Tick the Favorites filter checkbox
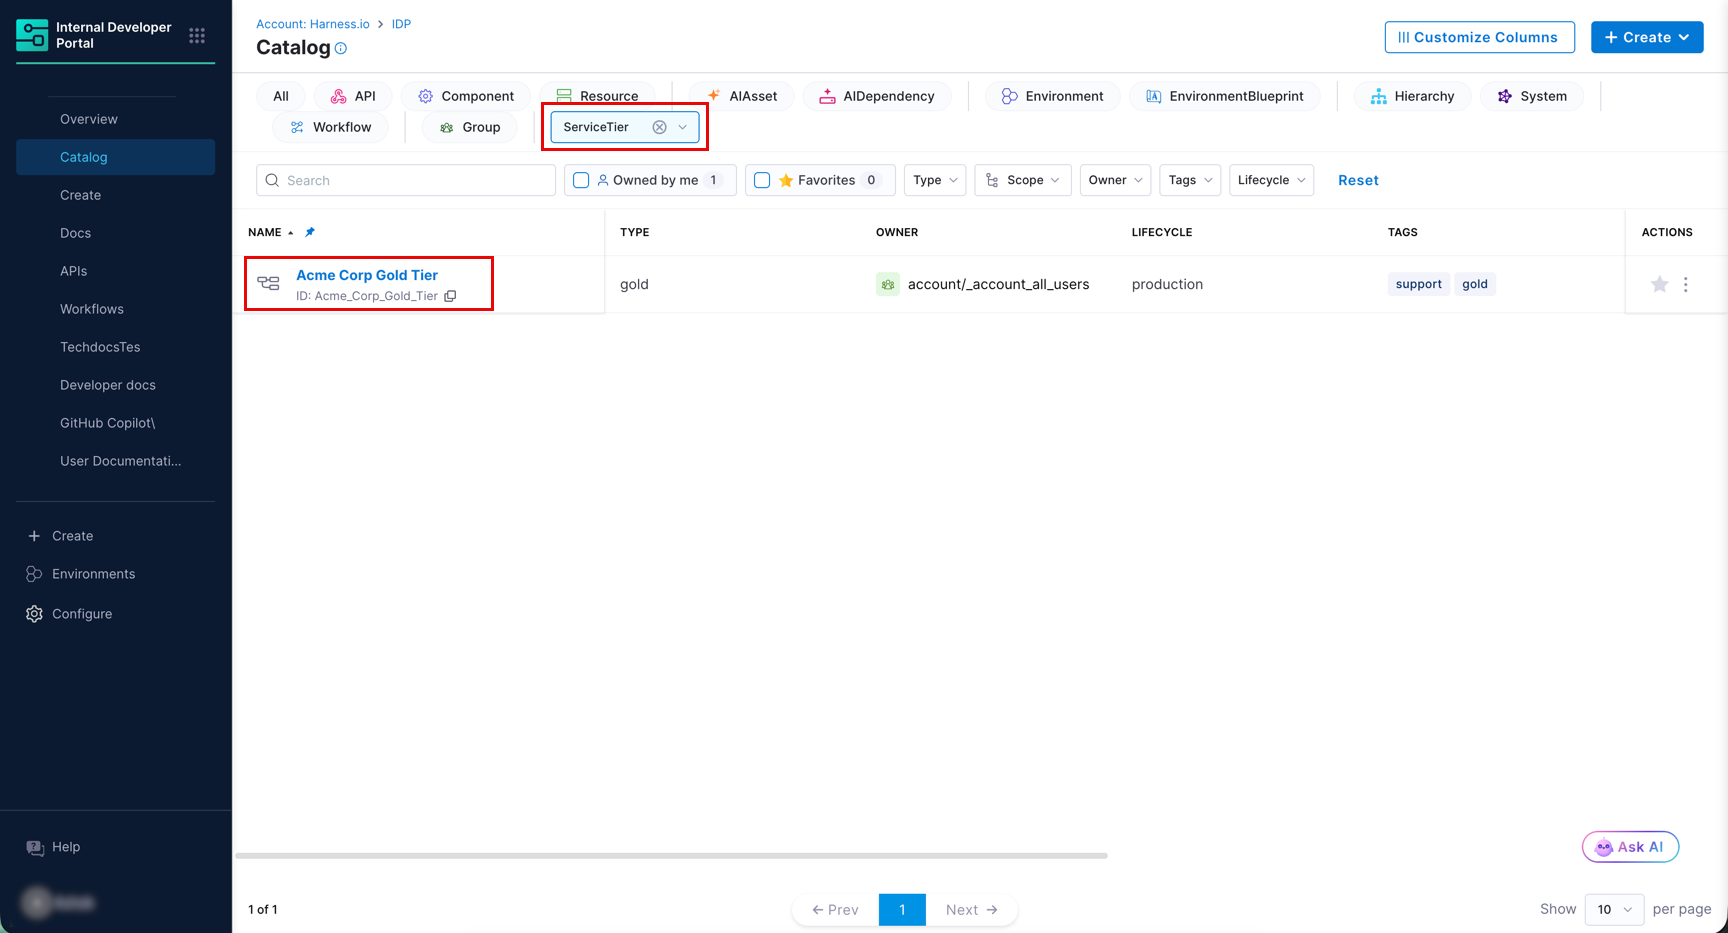The height and width of the screenshot is (933, 1728). pos(762,180)
